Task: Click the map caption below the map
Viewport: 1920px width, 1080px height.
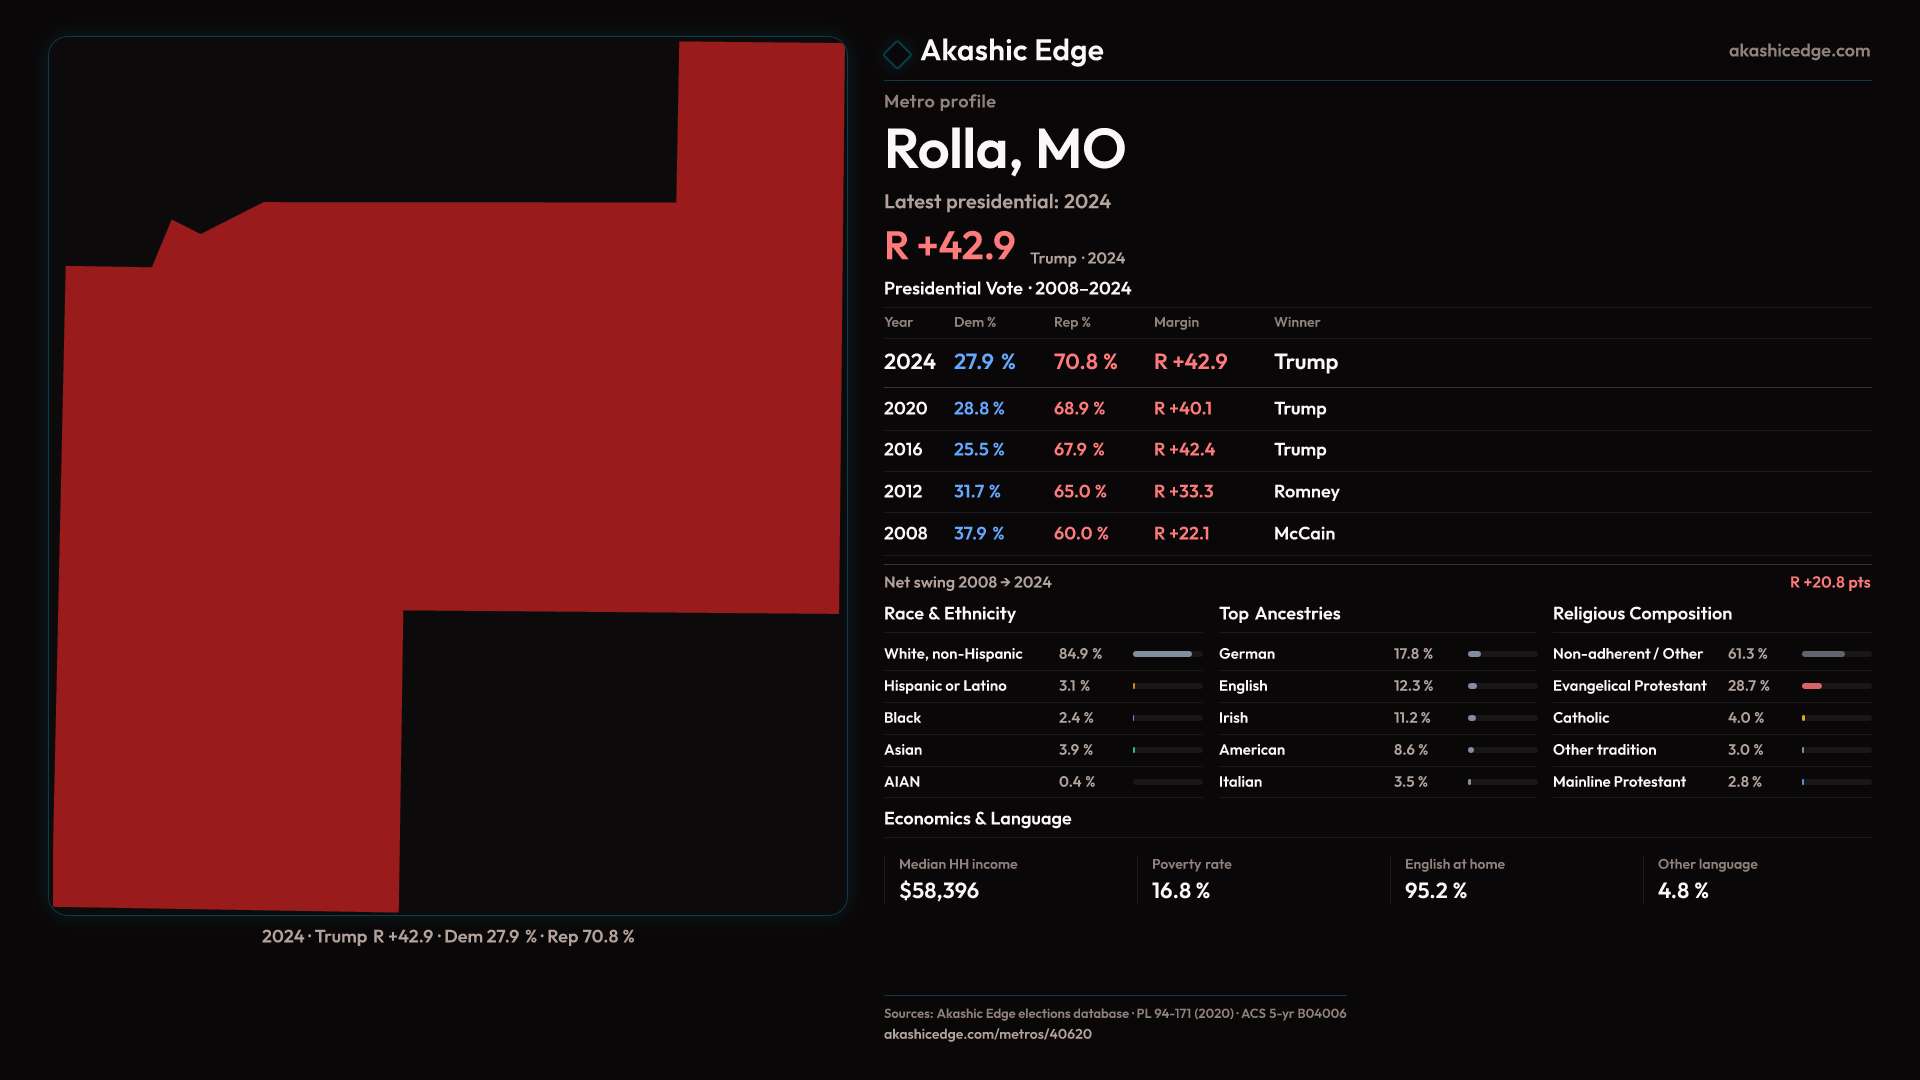Action: click(x=448, y=937)
